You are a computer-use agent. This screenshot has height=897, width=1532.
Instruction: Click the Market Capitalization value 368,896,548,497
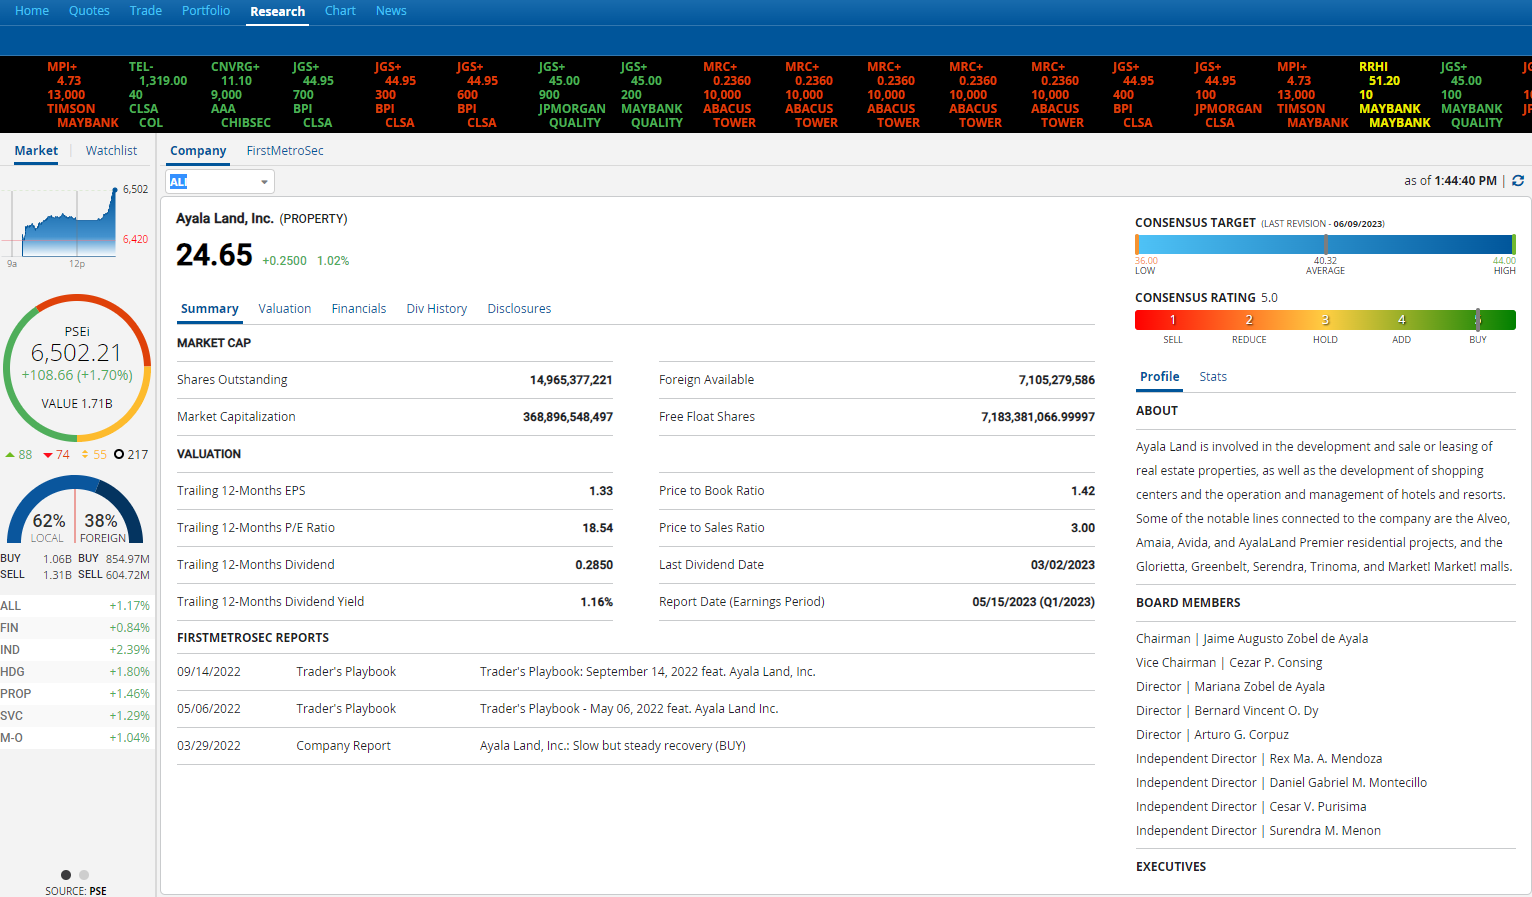pyautogui.click(x=568, y=417)
